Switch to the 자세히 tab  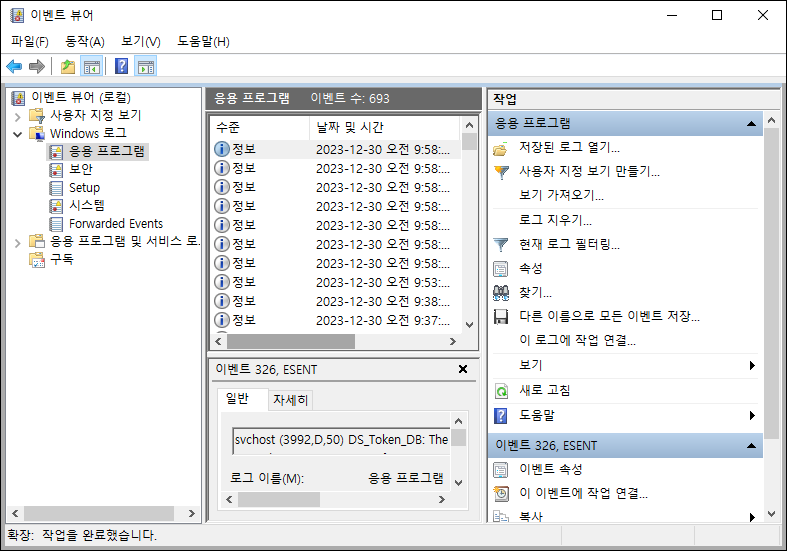point(290,400)
